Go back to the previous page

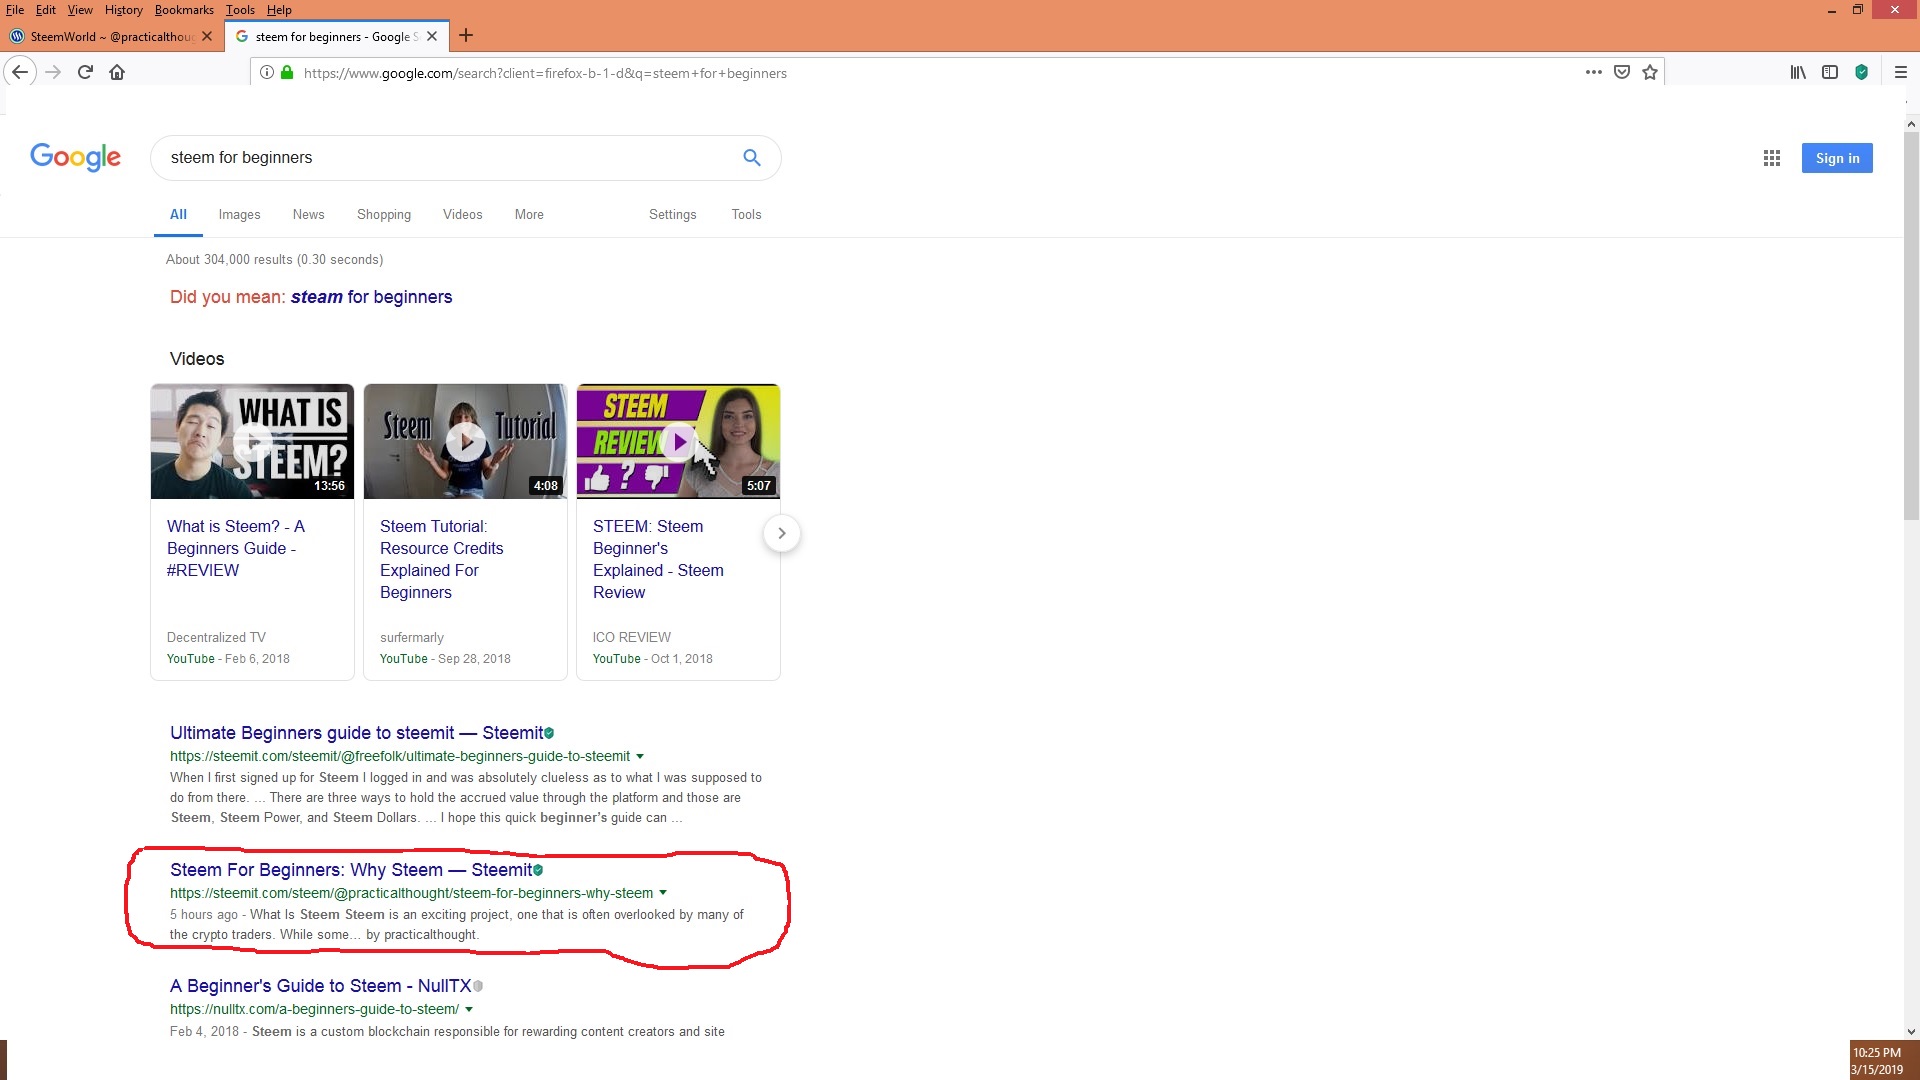[x=20, y=72]
